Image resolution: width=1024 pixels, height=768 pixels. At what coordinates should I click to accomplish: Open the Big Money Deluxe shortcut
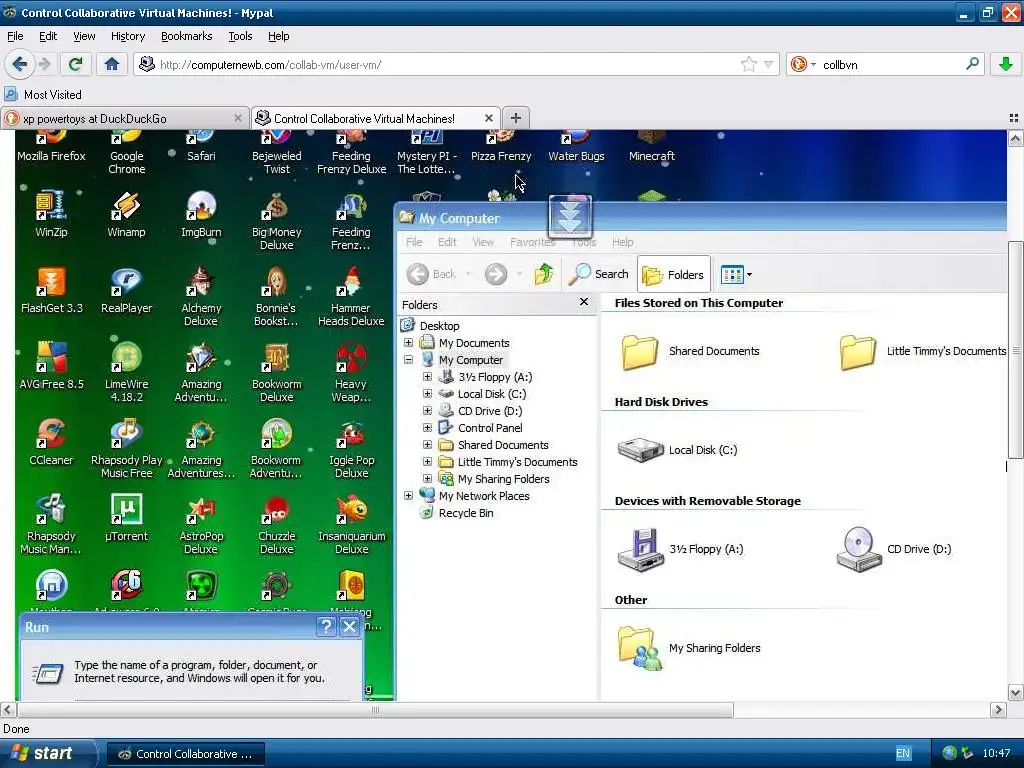(x=276, y=221)
